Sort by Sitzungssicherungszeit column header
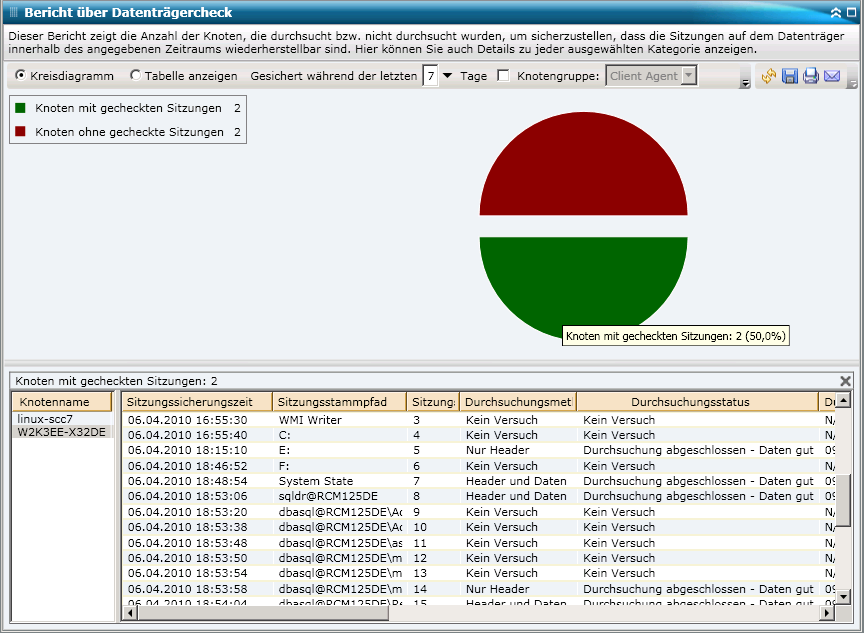This screenshot has height=633, width=867. point(197,402)
